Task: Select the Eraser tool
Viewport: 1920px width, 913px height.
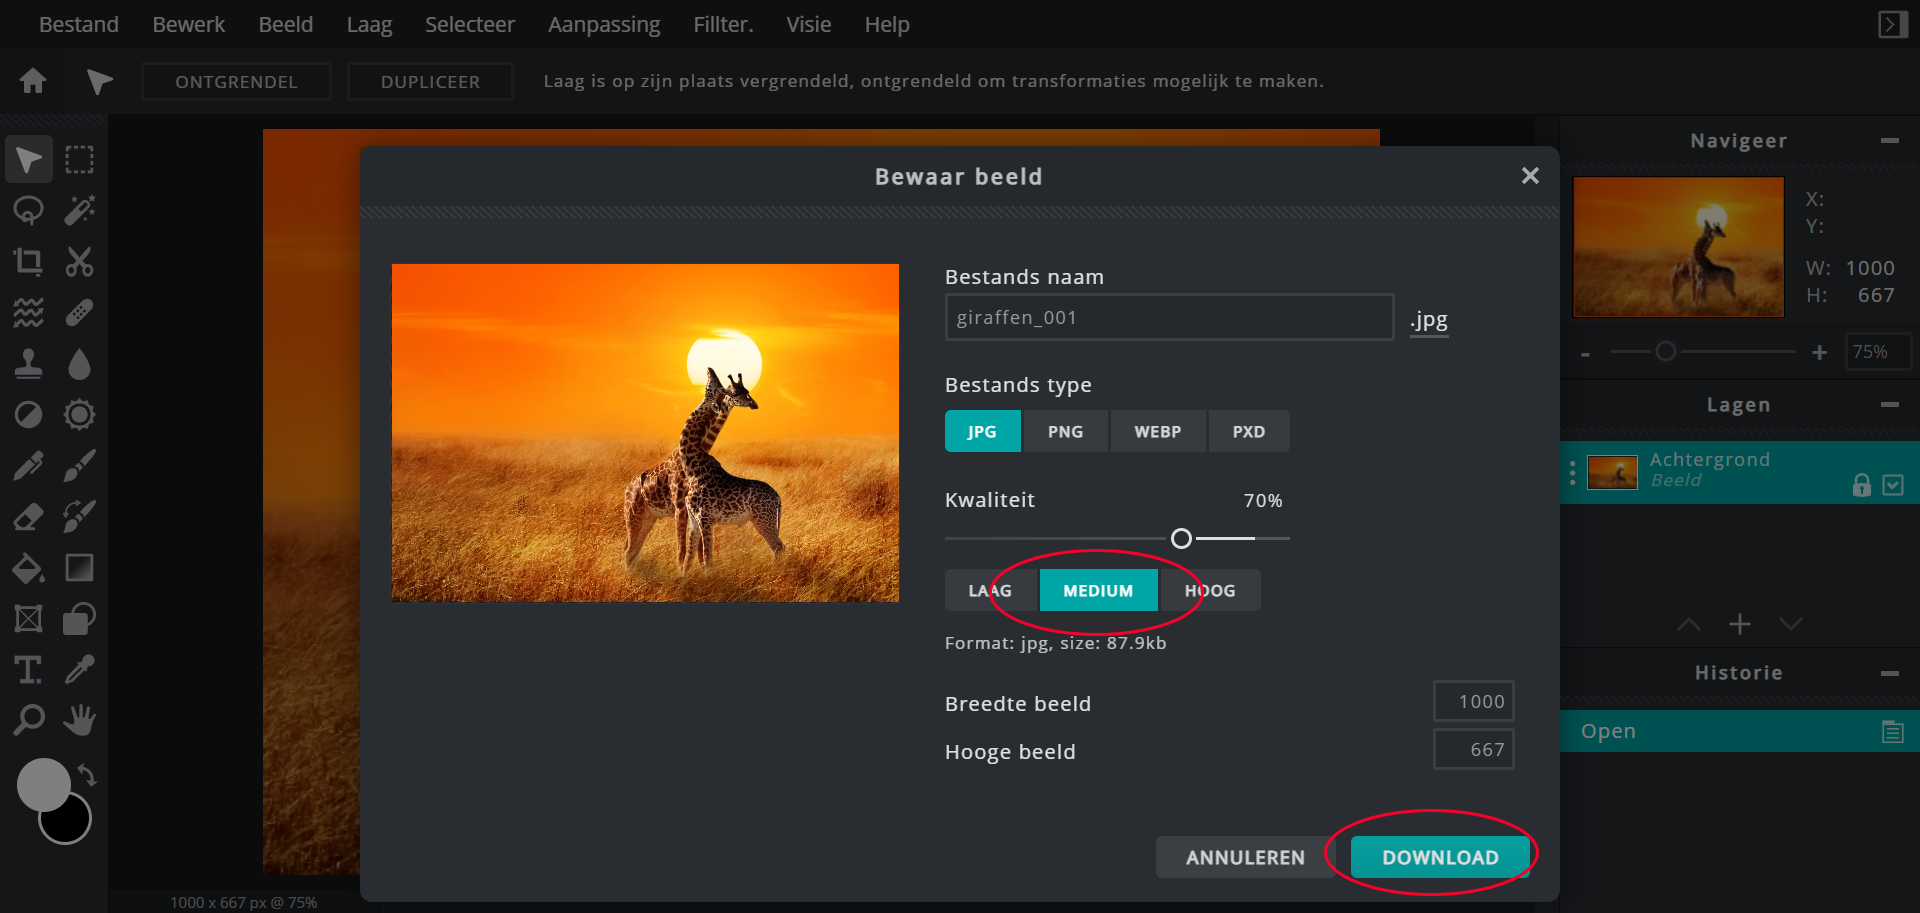Action: click(x=28, y=517)
